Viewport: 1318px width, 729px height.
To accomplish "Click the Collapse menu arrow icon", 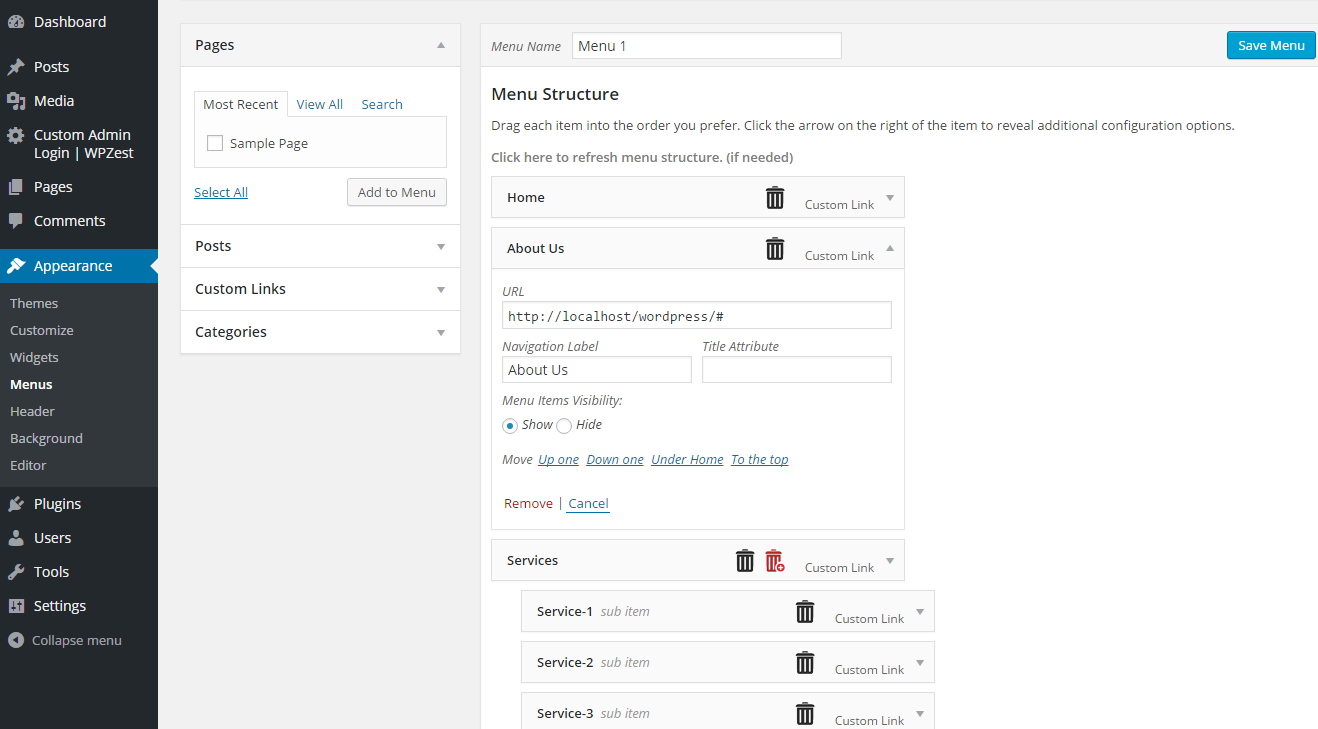I will coord(16,640).
